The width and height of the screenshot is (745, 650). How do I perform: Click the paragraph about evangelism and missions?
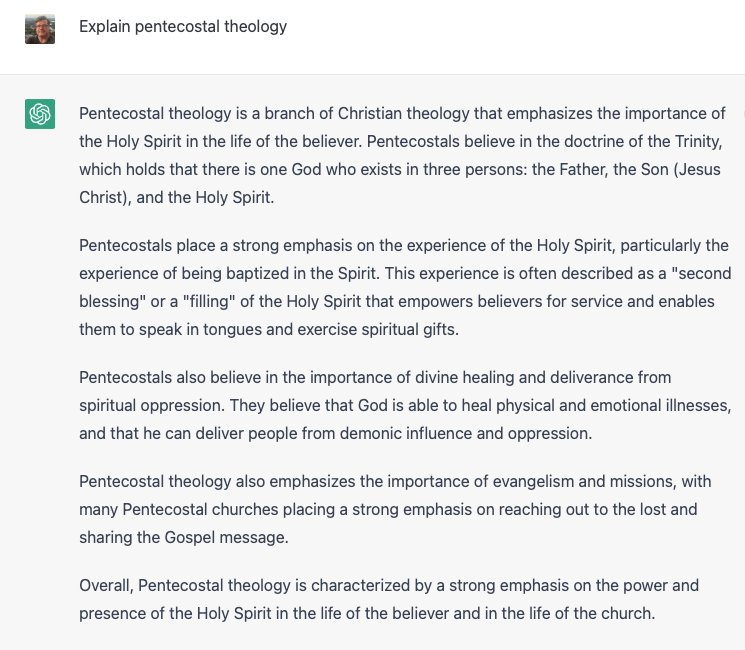[400, 509]
